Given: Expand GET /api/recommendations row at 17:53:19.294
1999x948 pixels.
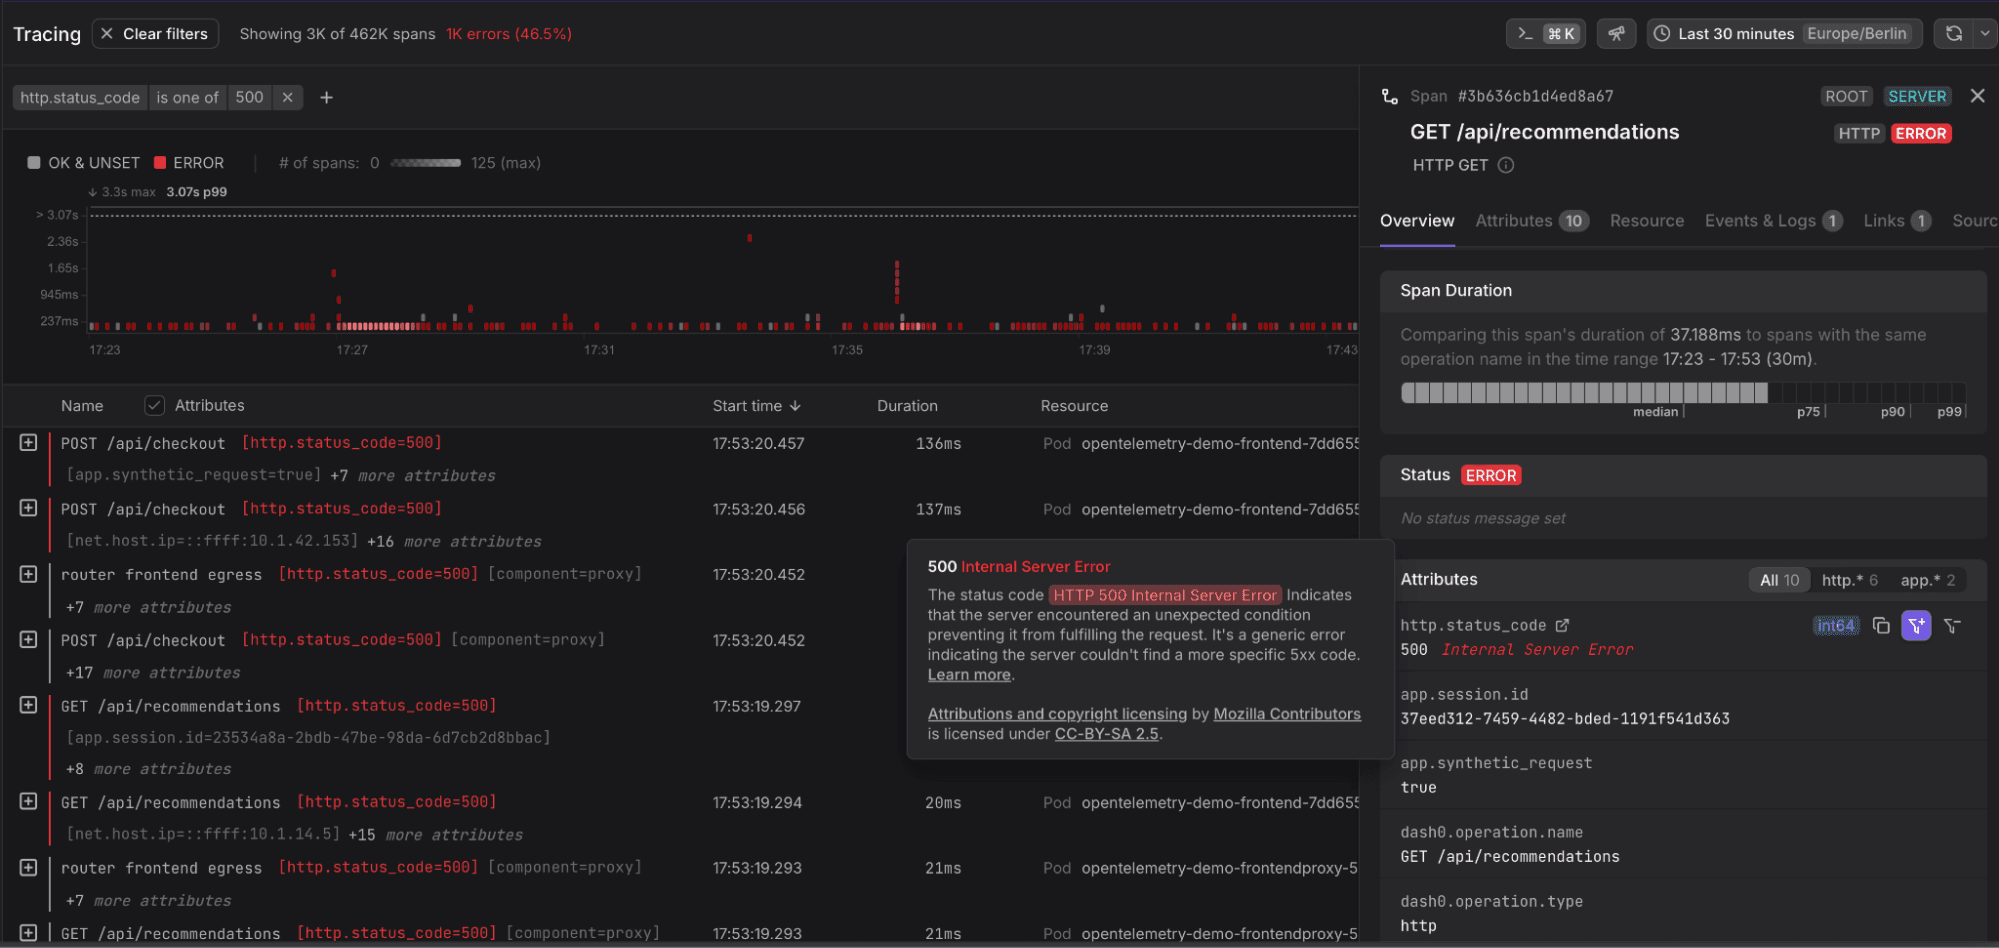Looking at the screenshot, I should [28, 801].
